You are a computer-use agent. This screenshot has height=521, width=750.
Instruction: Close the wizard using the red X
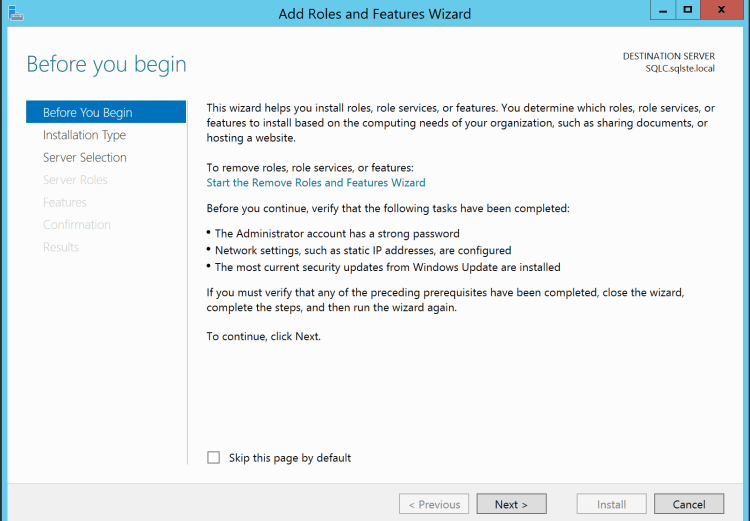(725, 10)
